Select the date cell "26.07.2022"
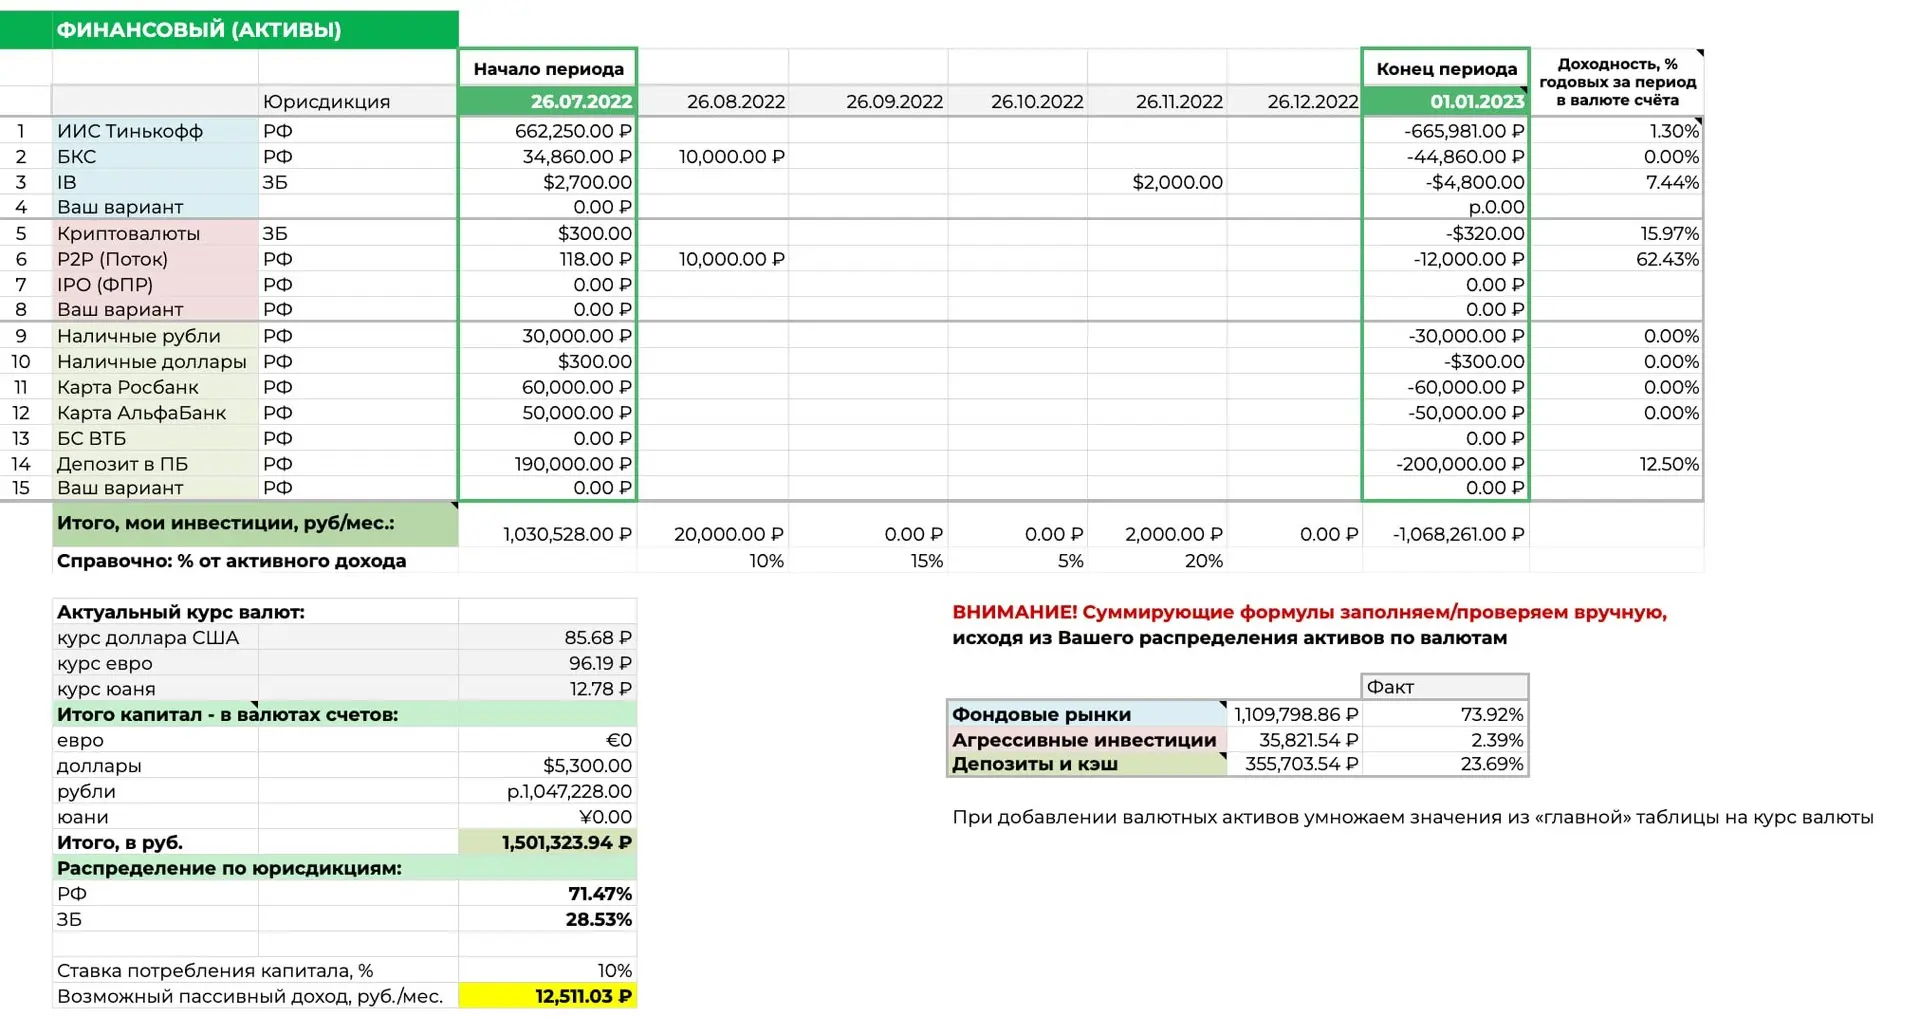1920x1034 pixels. pyautogui.click(x=548, y=101)
